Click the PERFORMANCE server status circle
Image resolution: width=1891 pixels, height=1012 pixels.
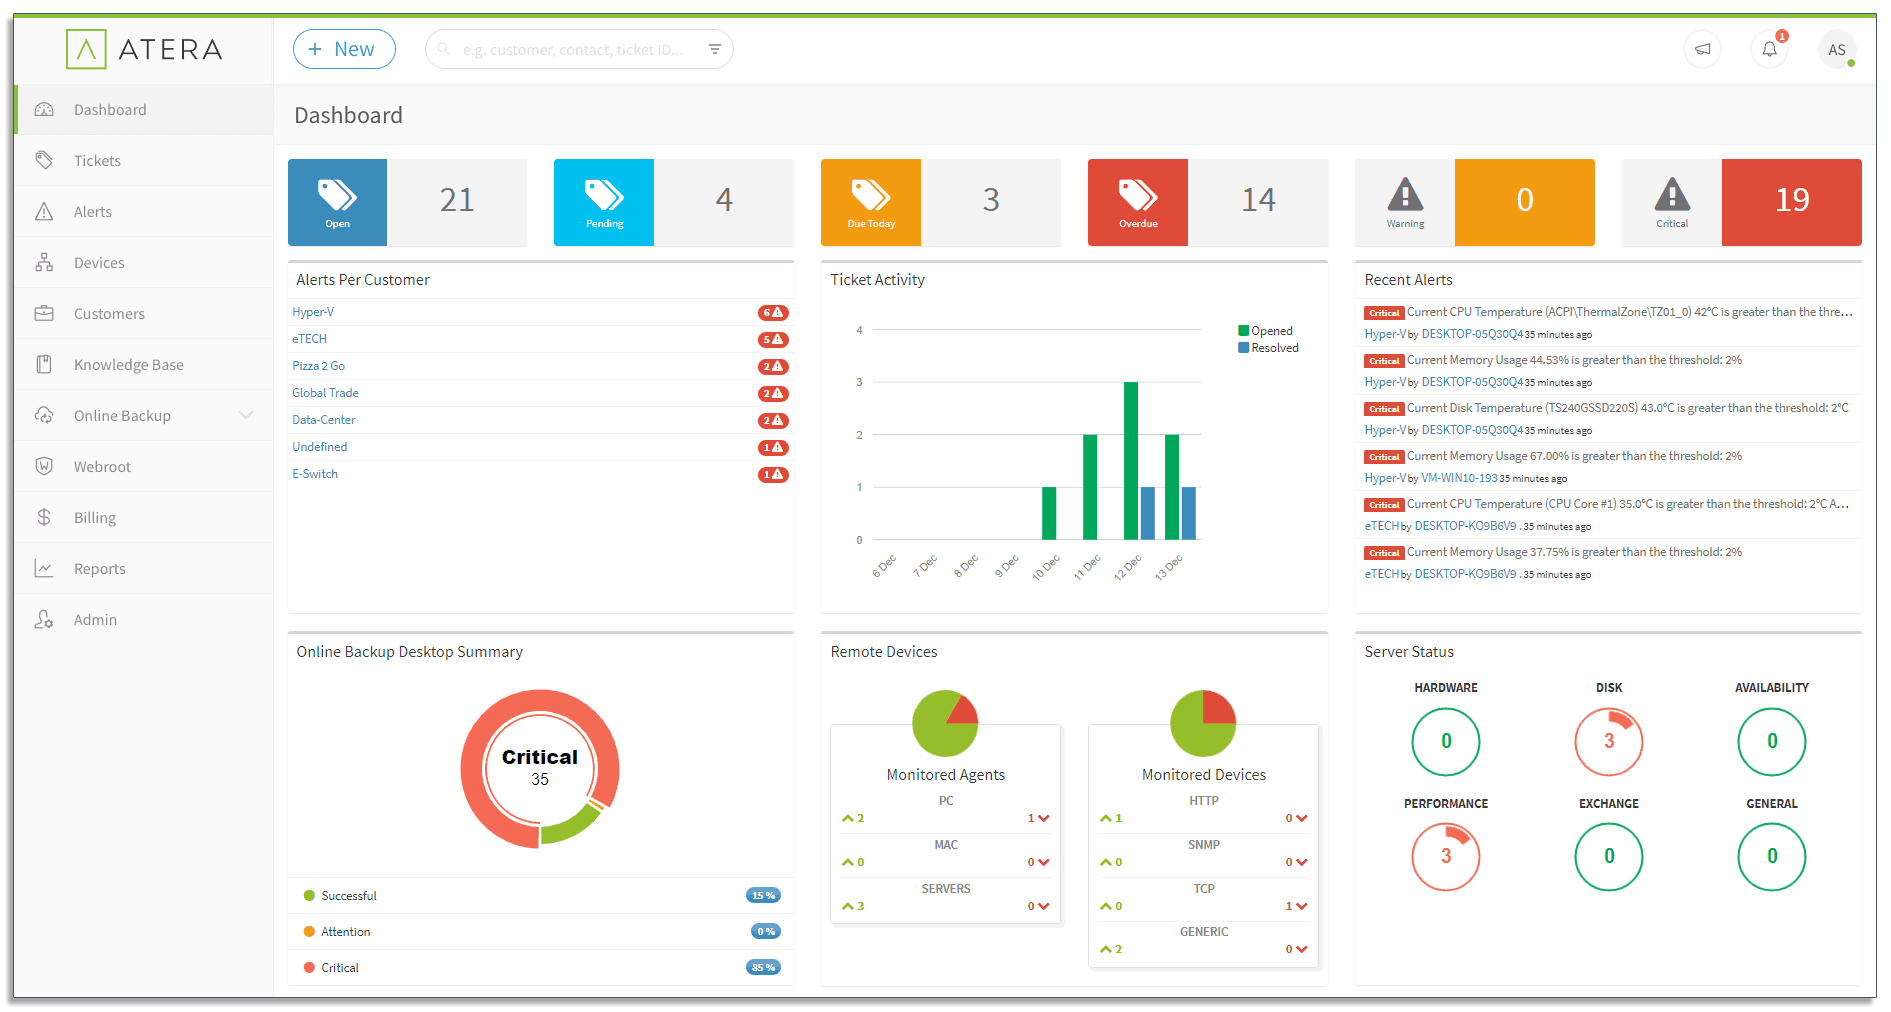(x=1446, y=857)
